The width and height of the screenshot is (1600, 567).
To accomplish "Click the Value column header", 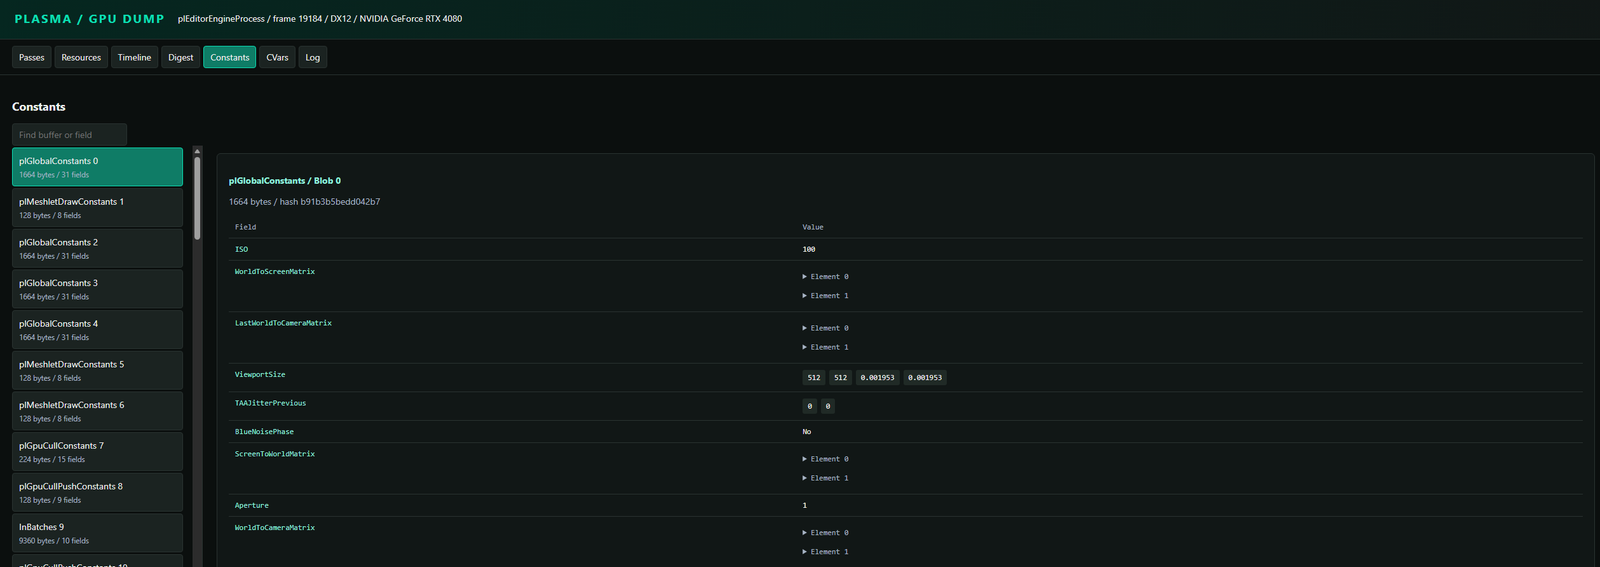I will point(813,227).
